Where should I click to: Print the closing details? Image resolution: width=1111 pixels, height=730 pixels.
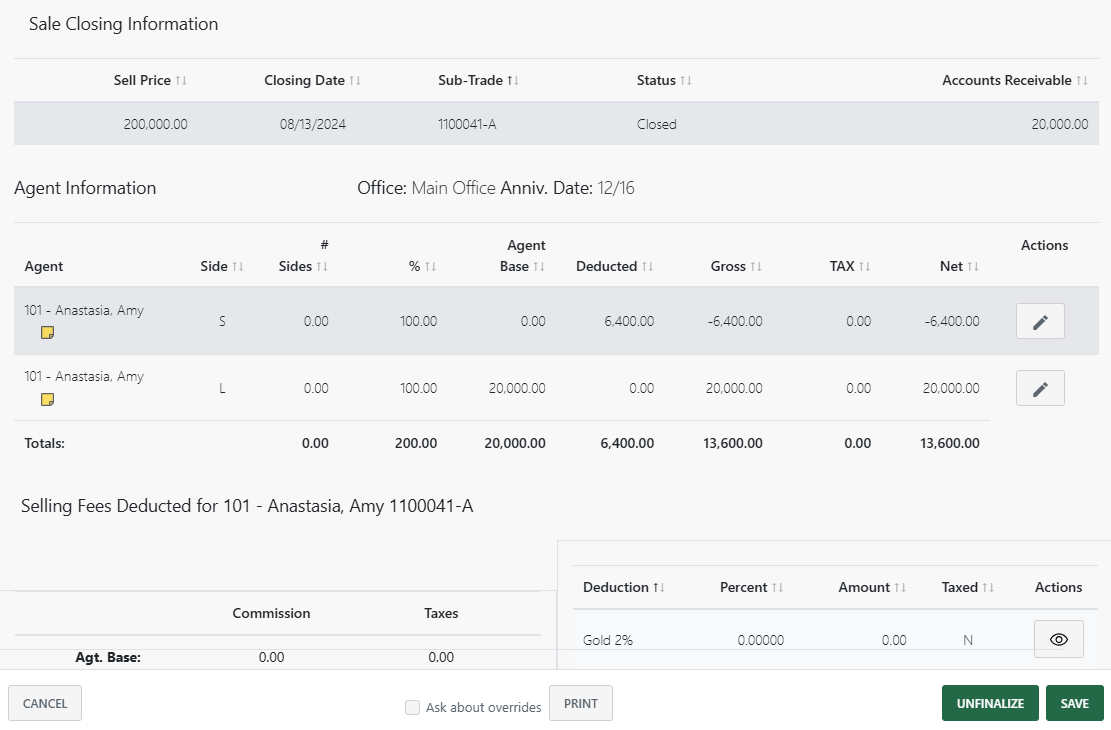coord(580,703)
